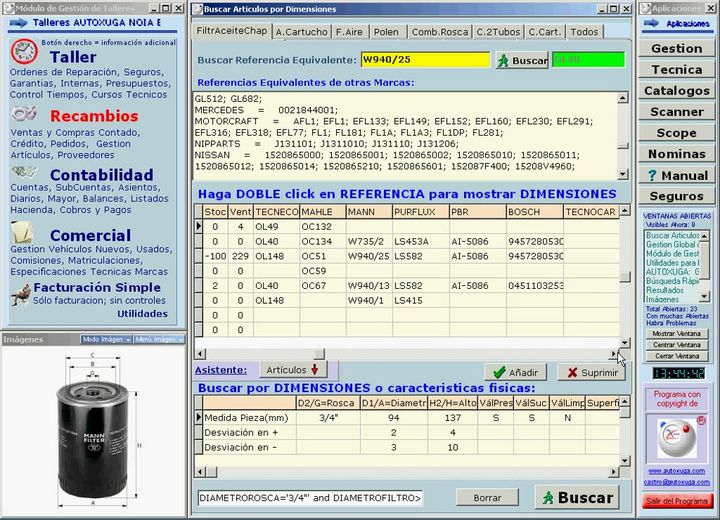Click the blue arrow icon beside Talleres AUTOXUGA
The height and width of the screenshot is (520, 720).
[x=18, y=23]
